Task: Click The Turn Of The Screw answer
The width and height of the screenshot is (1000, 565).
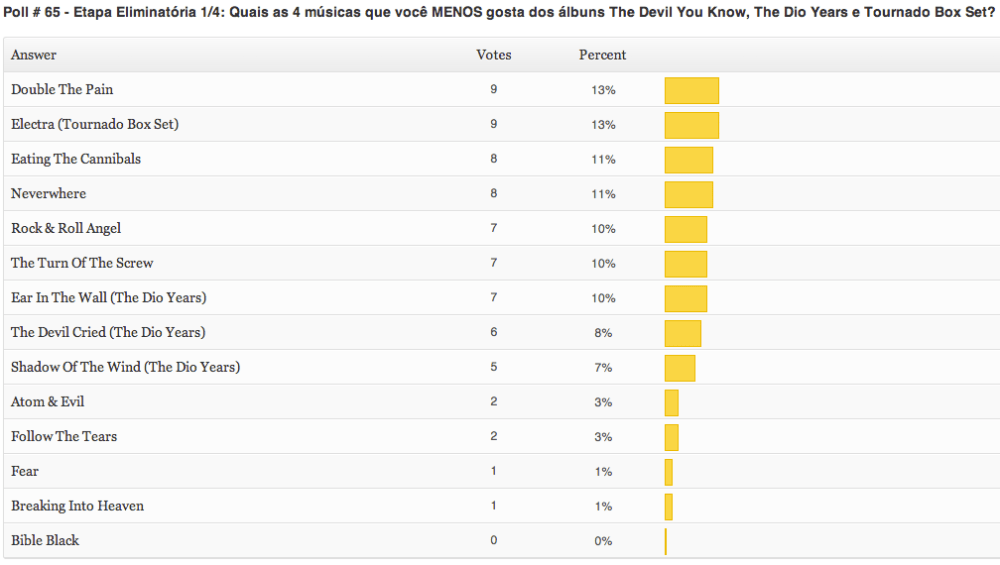Action: (82, 263)
